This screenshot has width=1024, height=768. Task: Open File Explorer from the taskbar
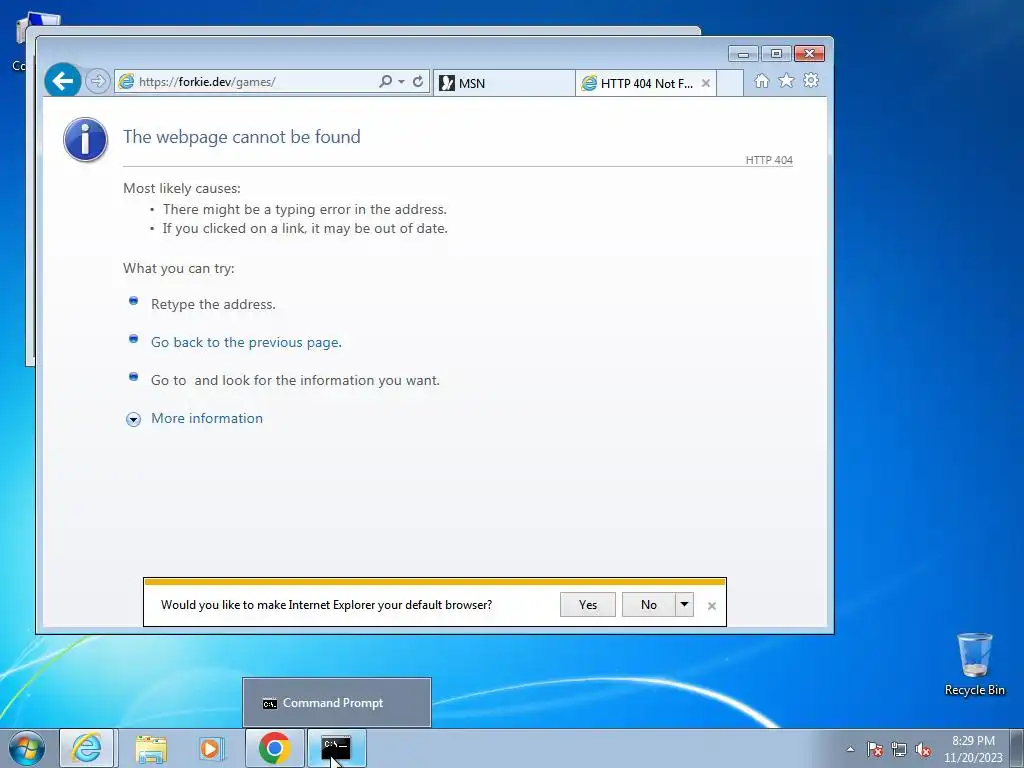coord(151,748)
